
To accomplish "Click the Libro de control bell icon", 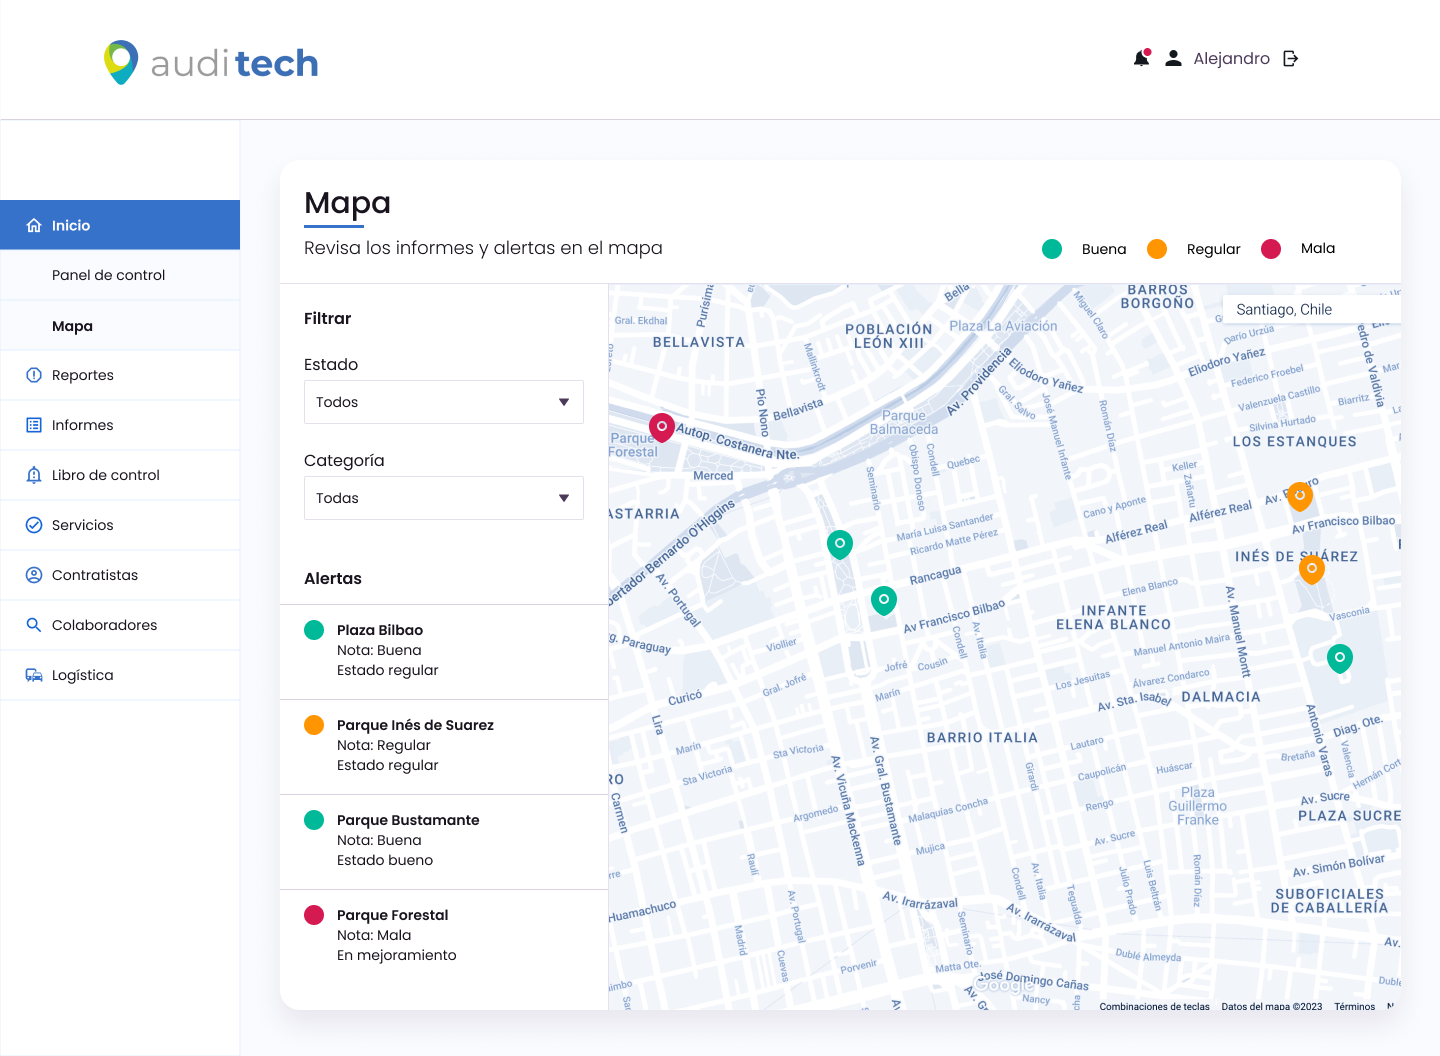I will 31,475.
